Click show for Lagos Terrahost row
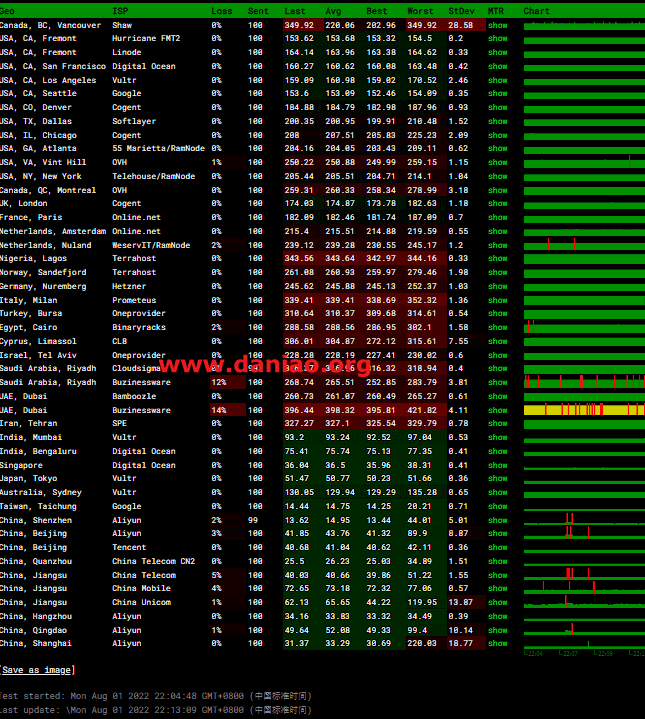Image resolution: width=645 pixels, height=719 pixels. (497, 259)
